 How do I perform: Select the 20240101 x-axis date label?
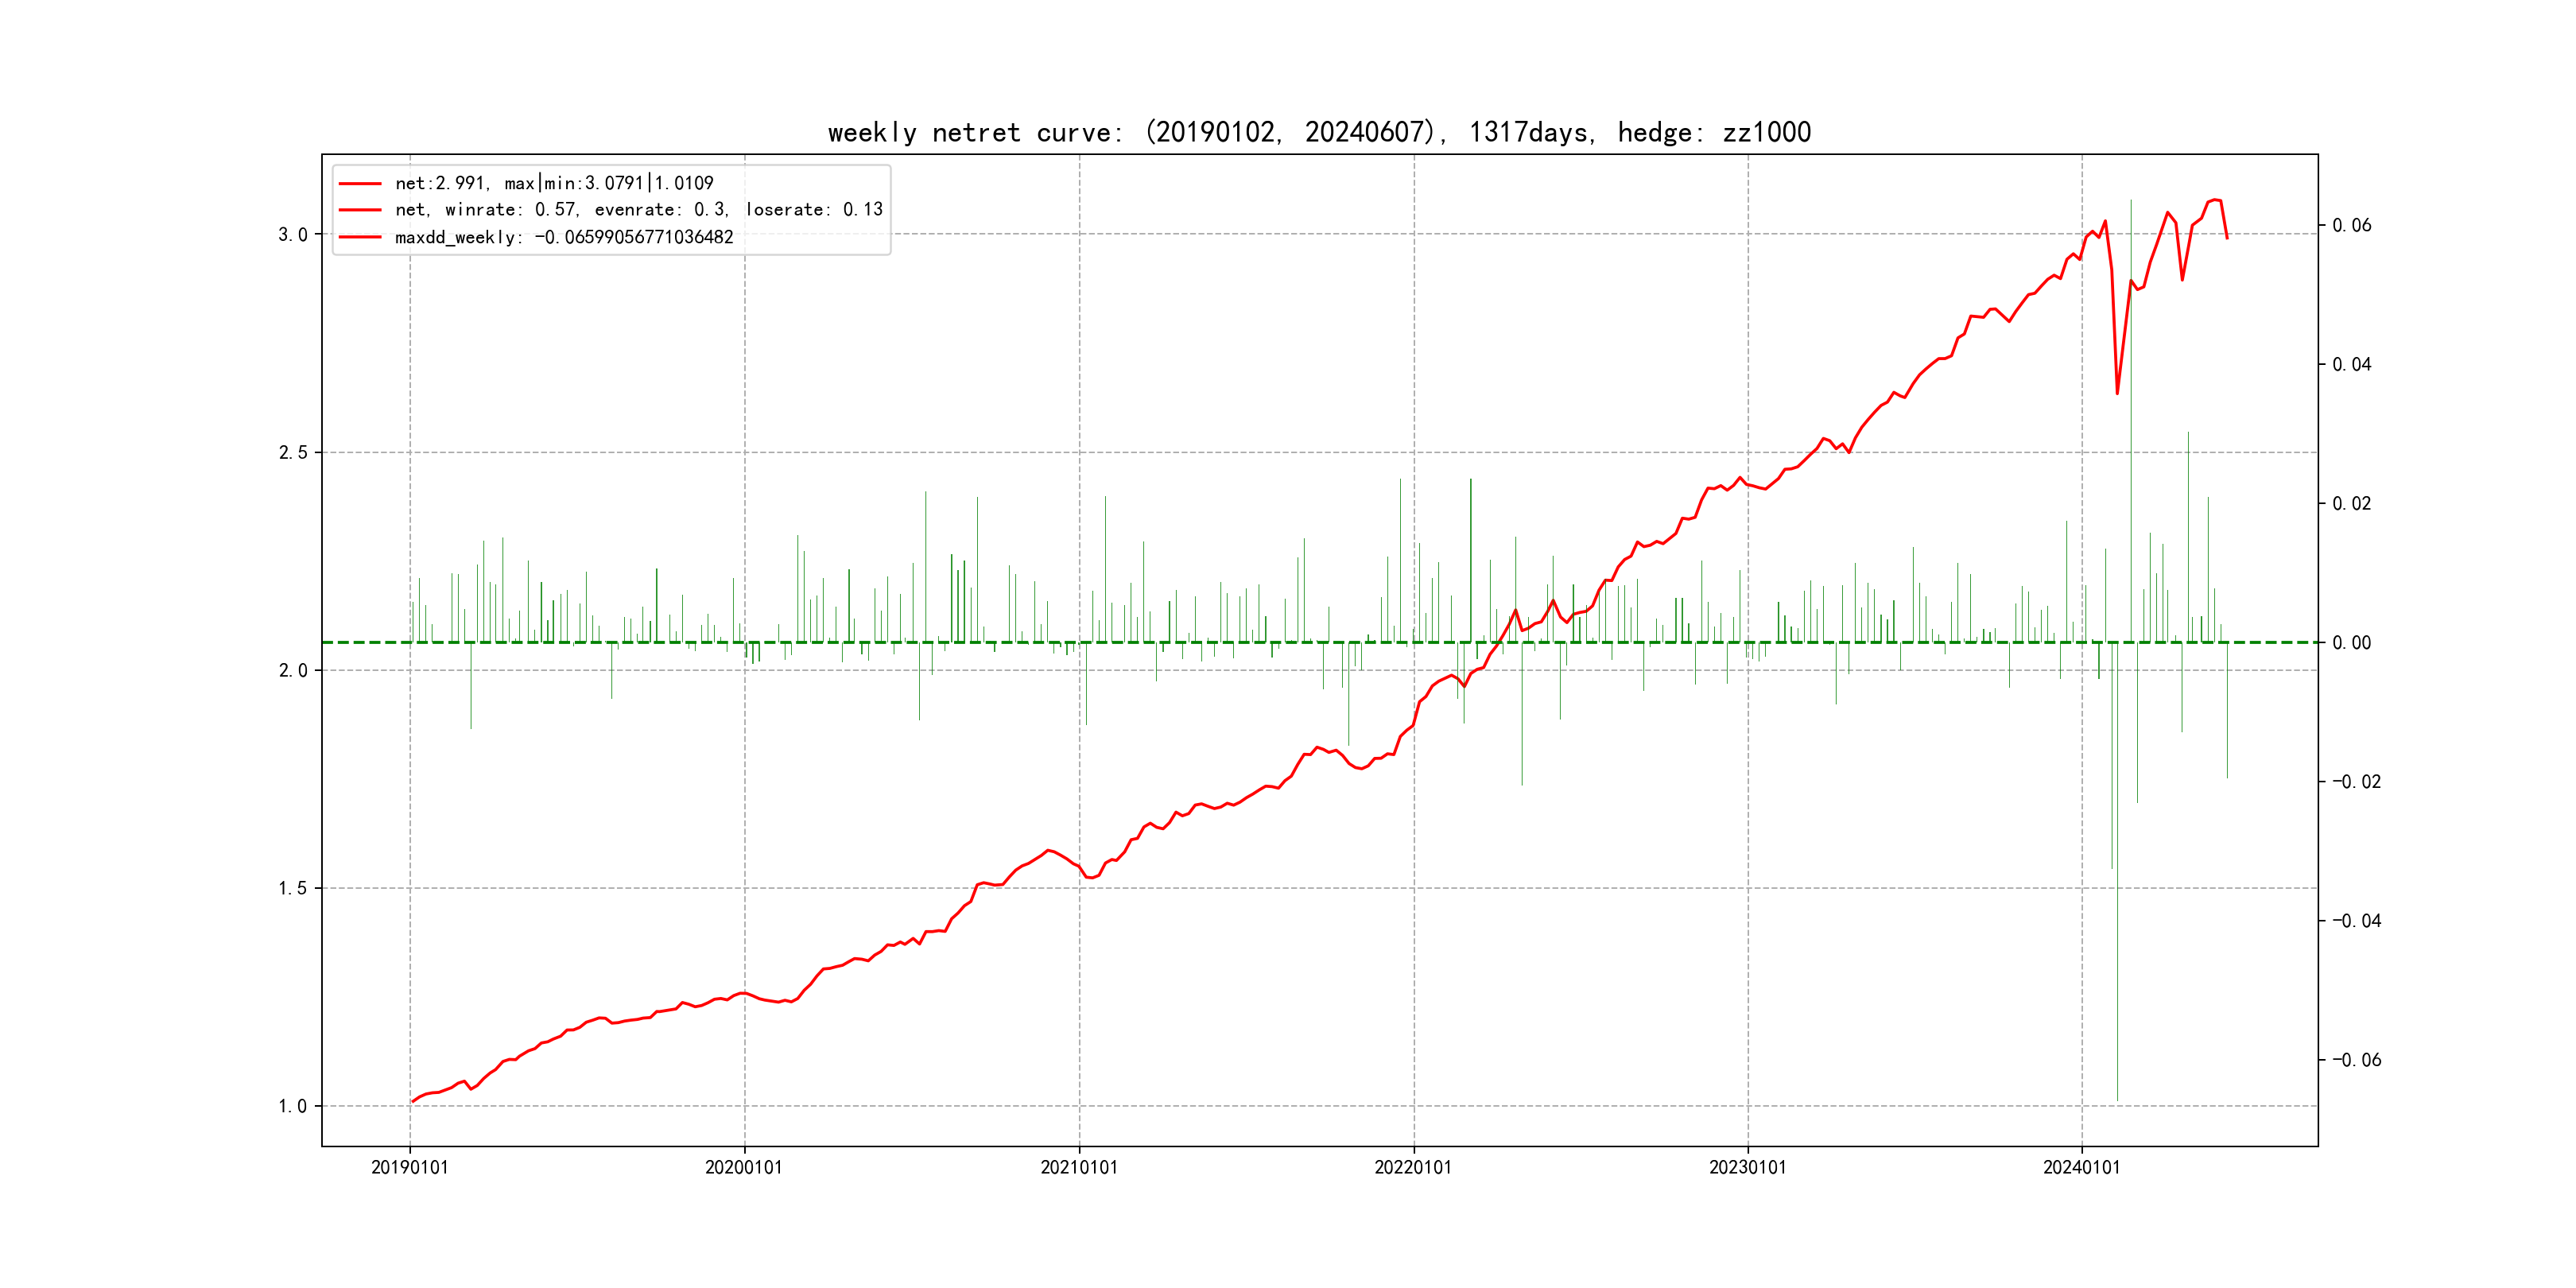point(2081,1168)
